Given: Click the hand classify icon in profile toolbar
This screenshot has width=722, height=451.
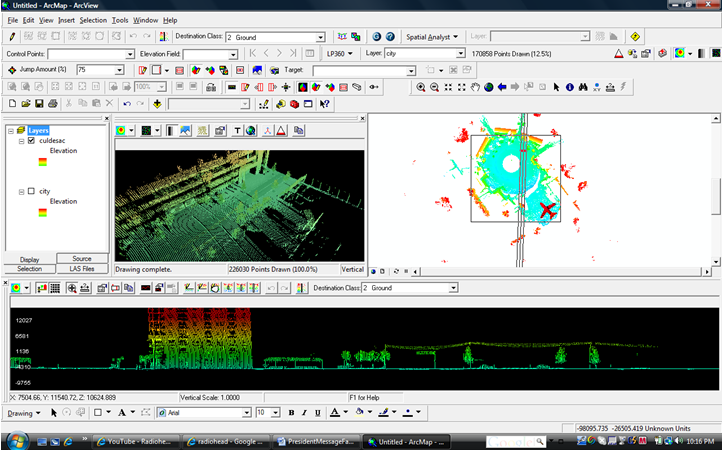Looking at the screenshot, I should click(215, 288).
